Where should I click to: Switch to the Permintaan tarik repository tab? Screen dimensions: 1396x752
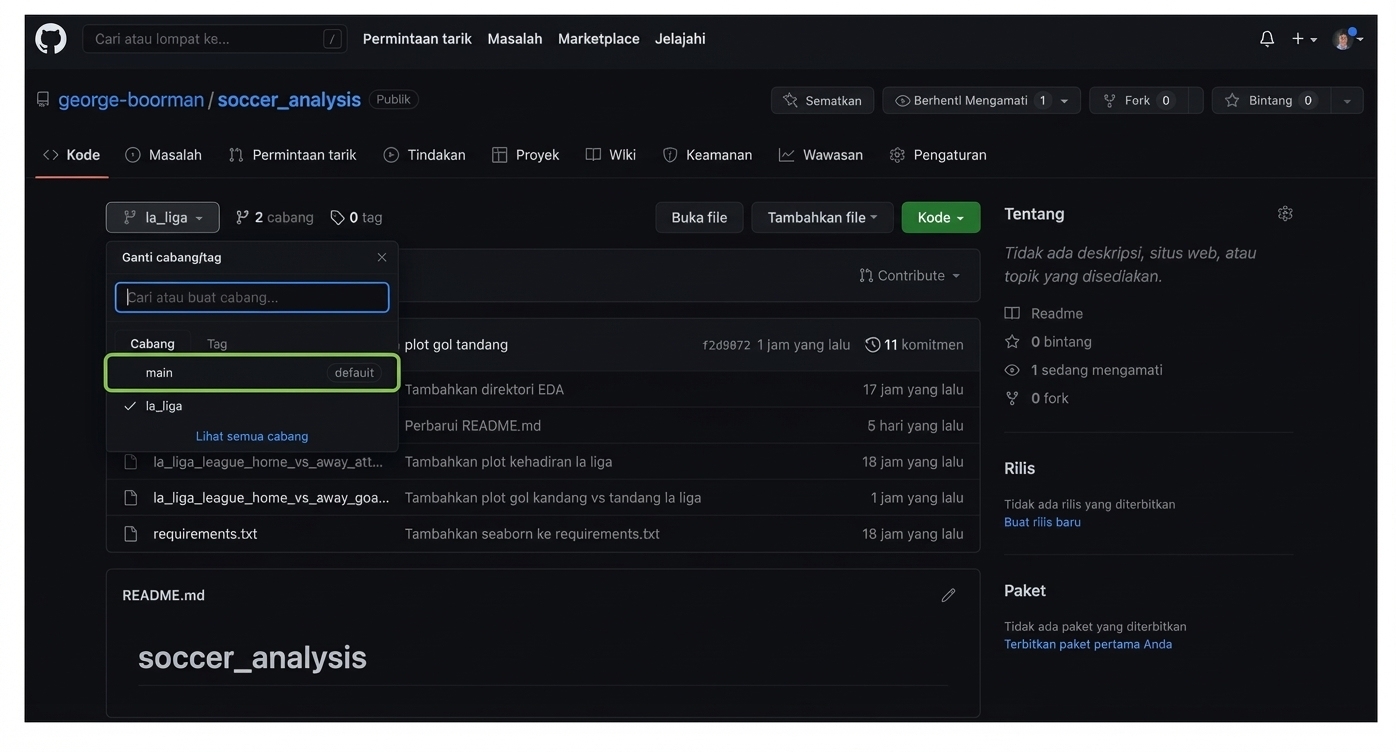coord(292,155)
